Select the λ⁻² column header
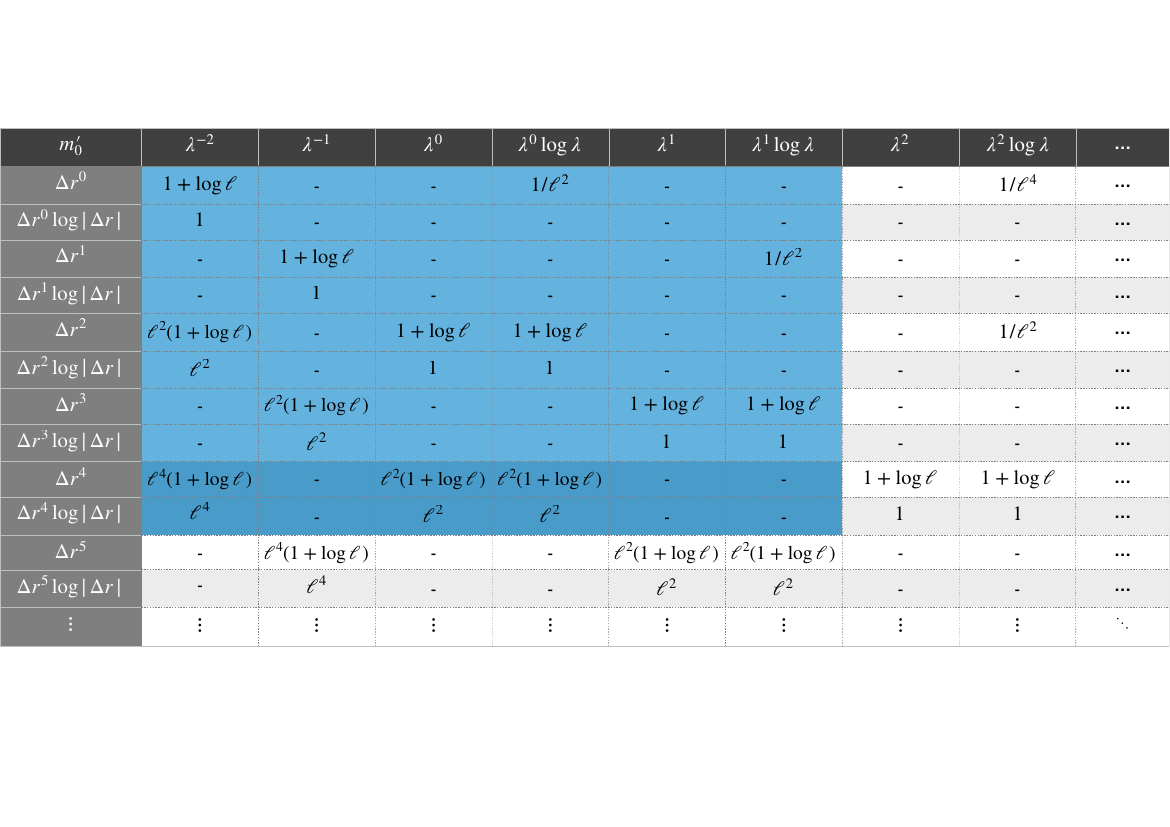Image resolution: width=1170 pixels, height=827 pixels. pyautogui.click(x=200, y=147)
